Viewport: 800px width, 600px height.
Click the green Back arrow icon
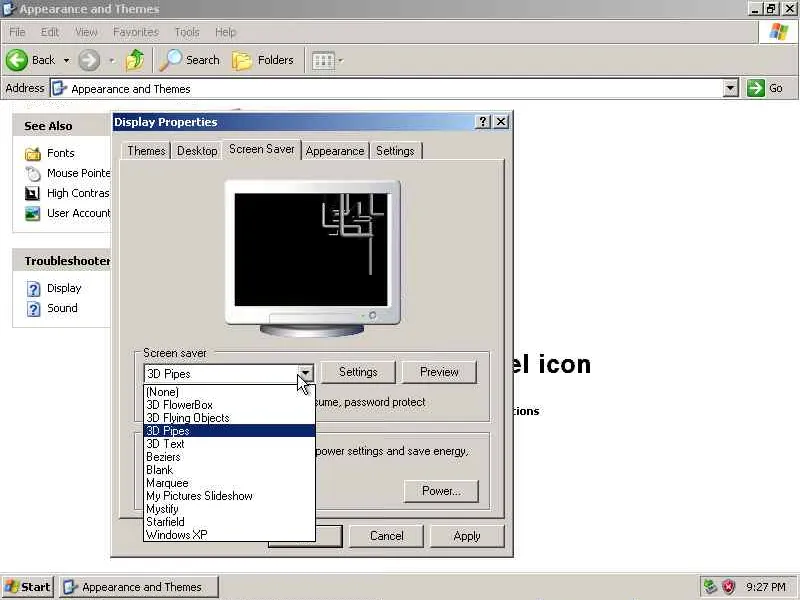(x=17, y=60)
